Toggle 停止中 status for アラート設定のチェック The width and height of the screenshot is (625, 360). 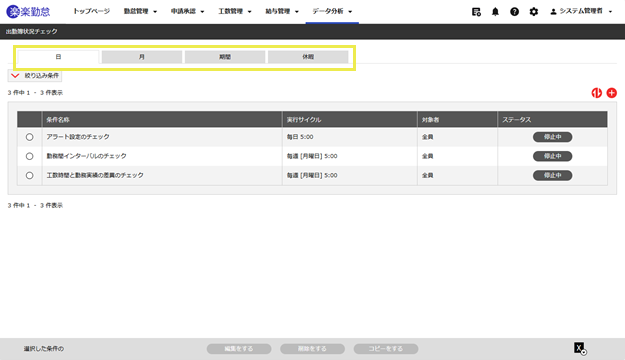552,137
